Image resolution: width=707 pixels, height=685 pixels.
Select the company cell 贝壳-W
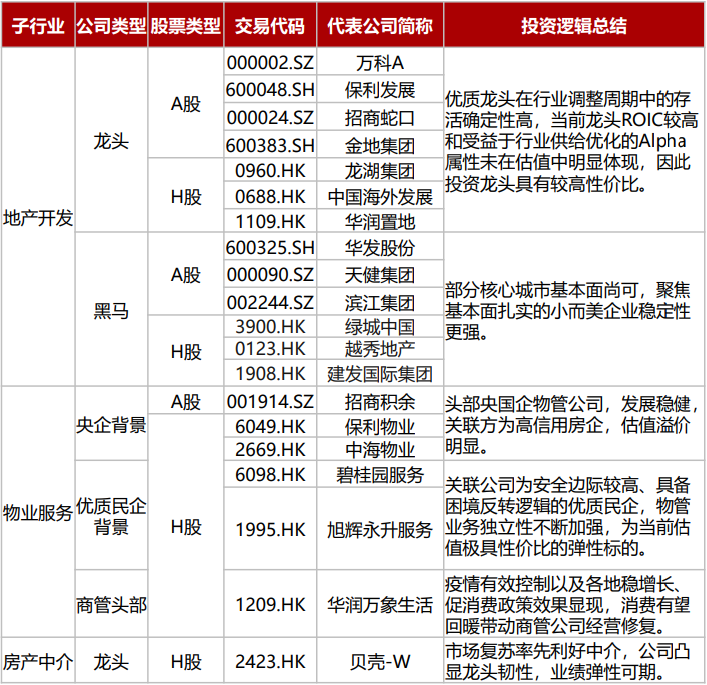380,661
